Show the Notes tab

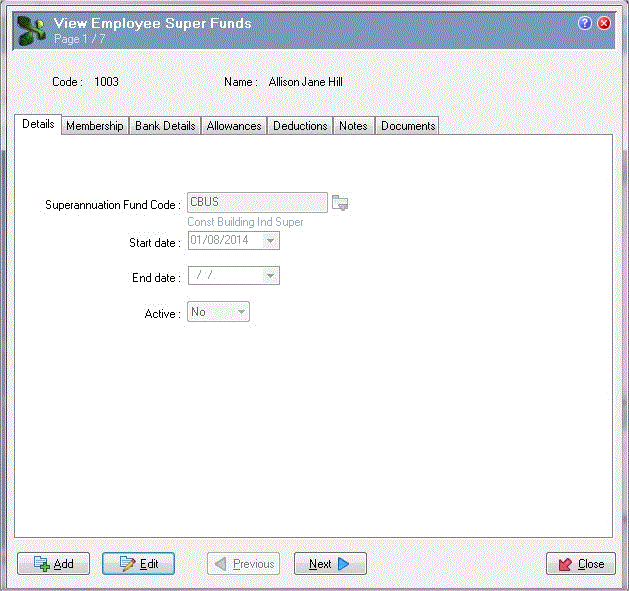[353, 126]
